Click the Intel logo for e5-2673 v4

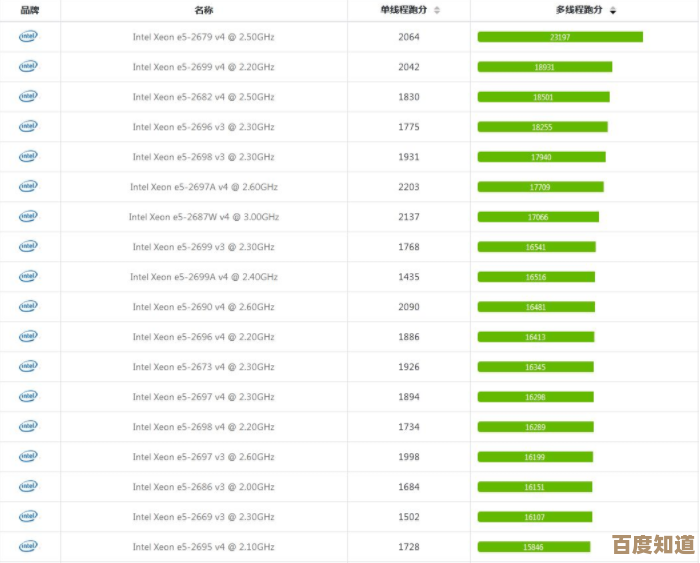click(x=28, y=367)
